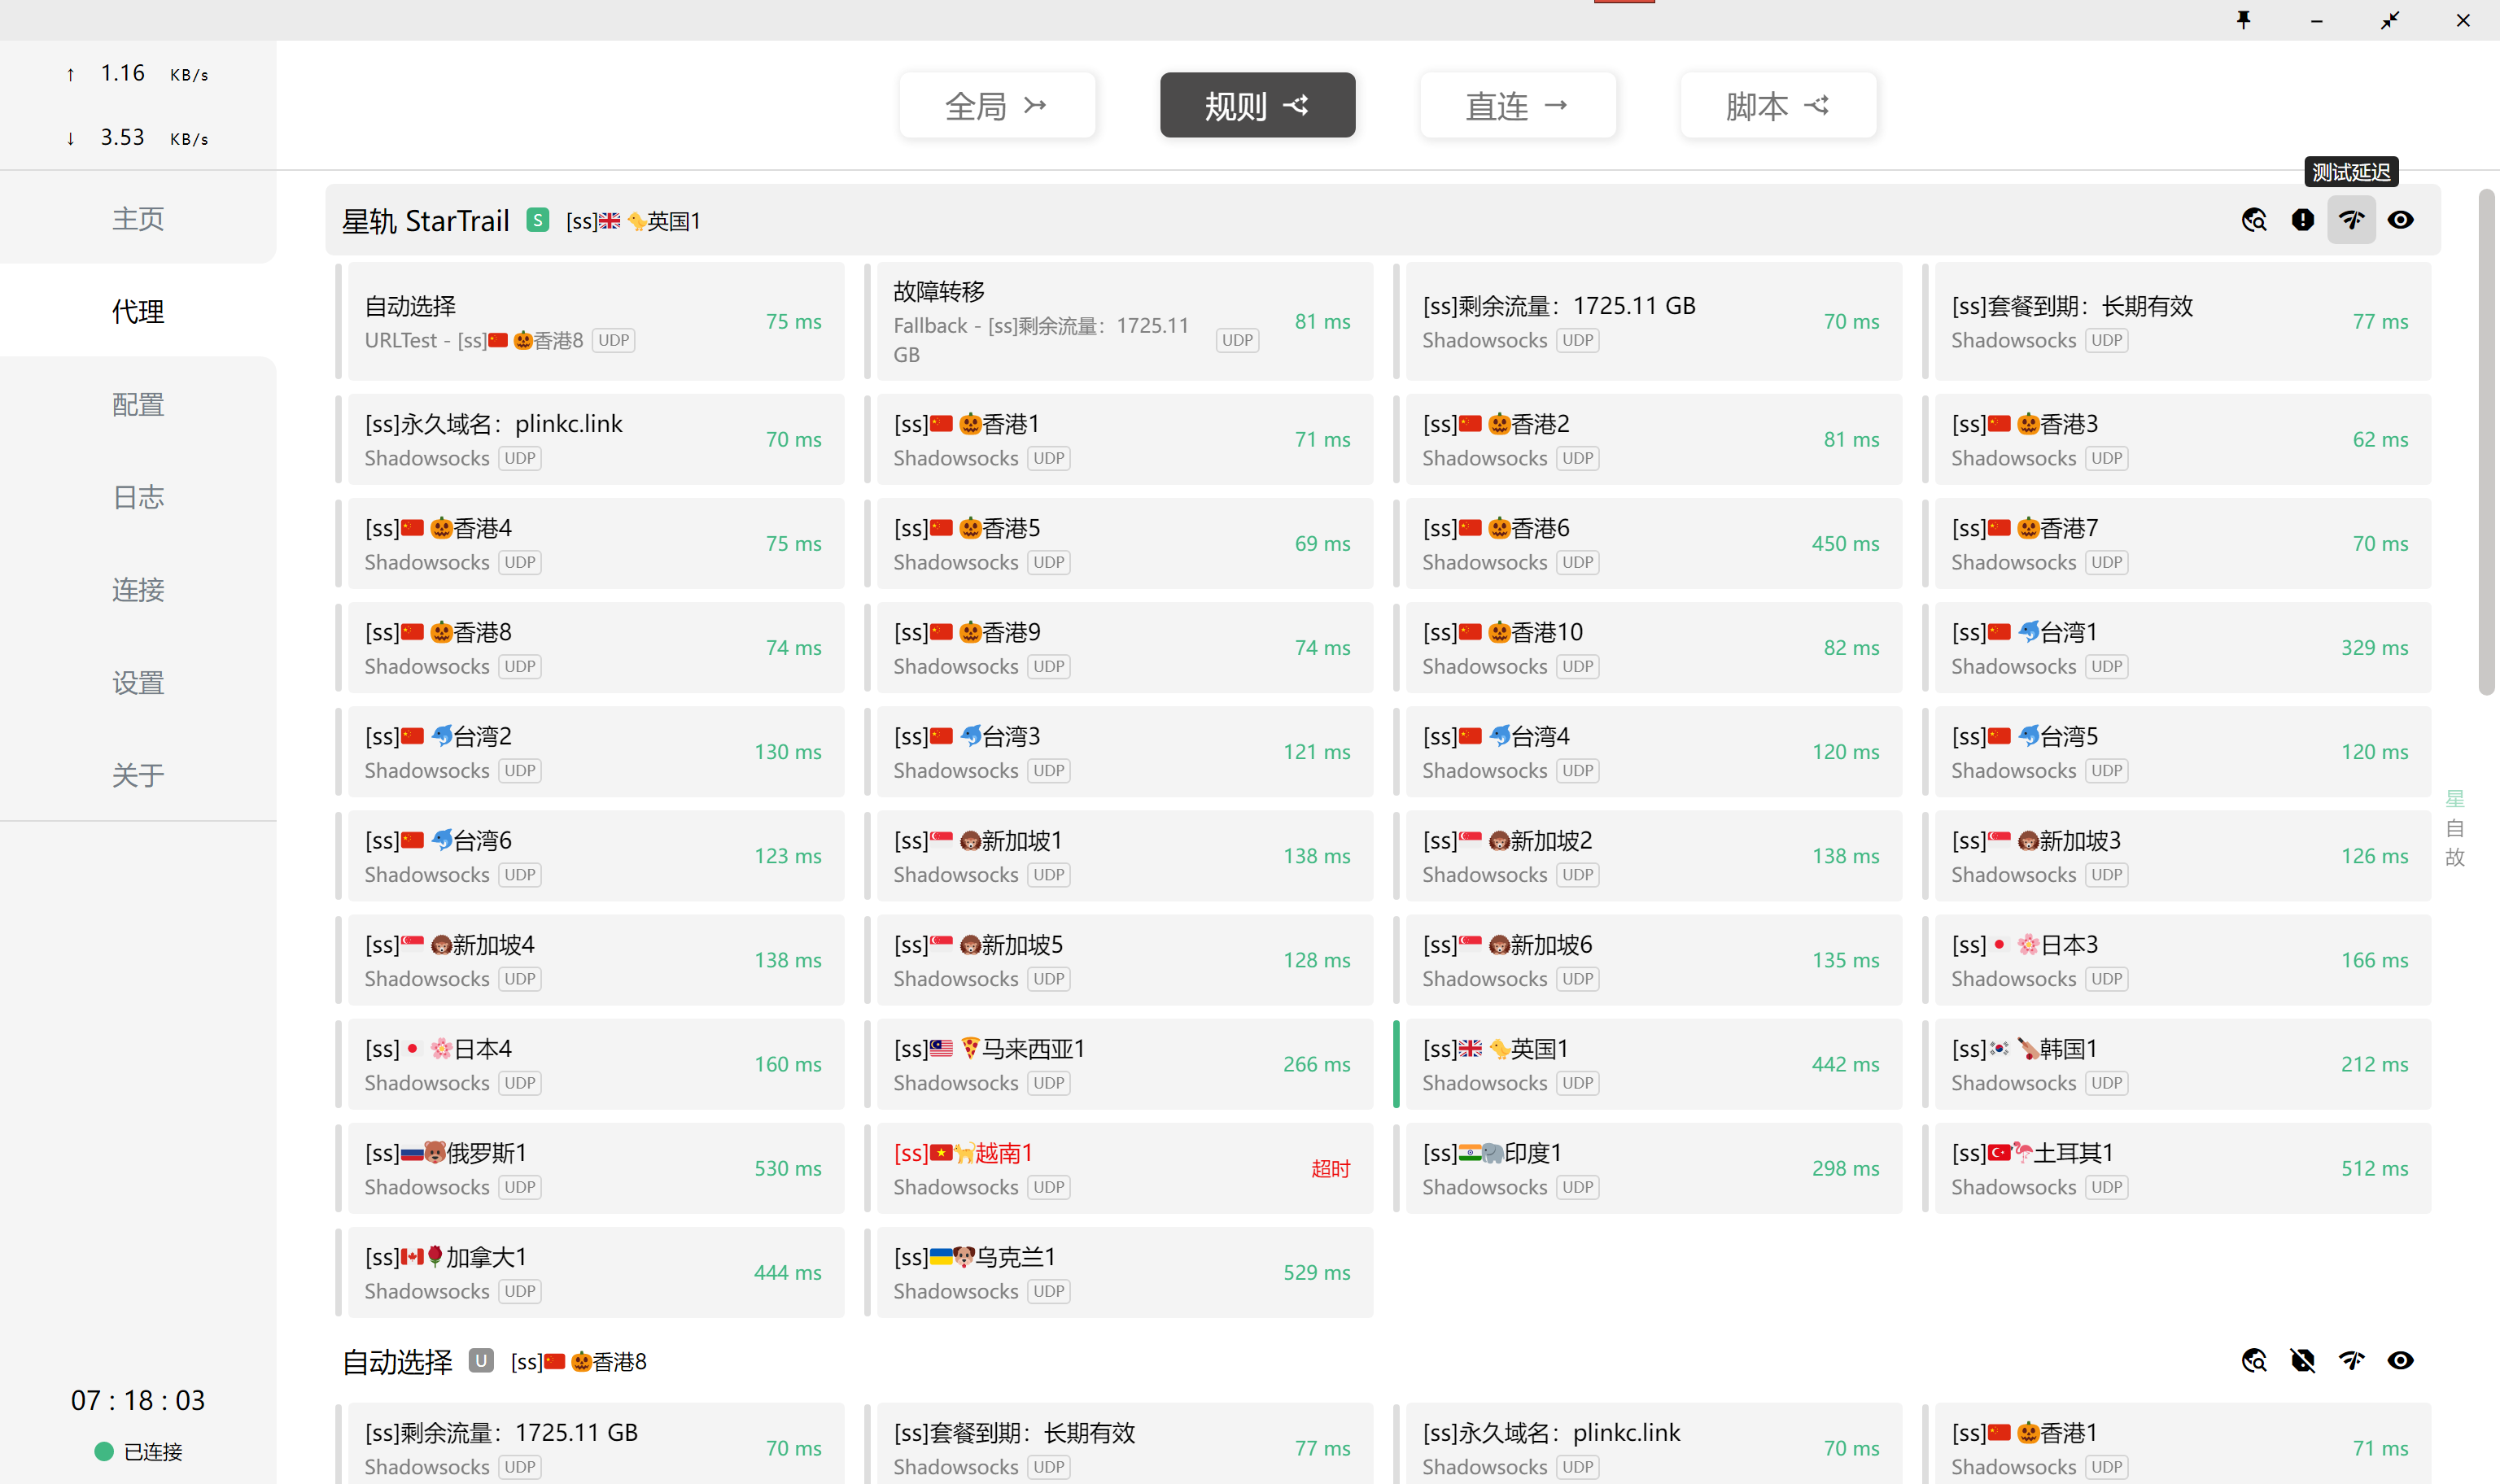Click green S badge beside 星轨 StarTrail
The width and height of the screenshot is (2500, 1484).
pyautogui.click(x=538, y=220)
